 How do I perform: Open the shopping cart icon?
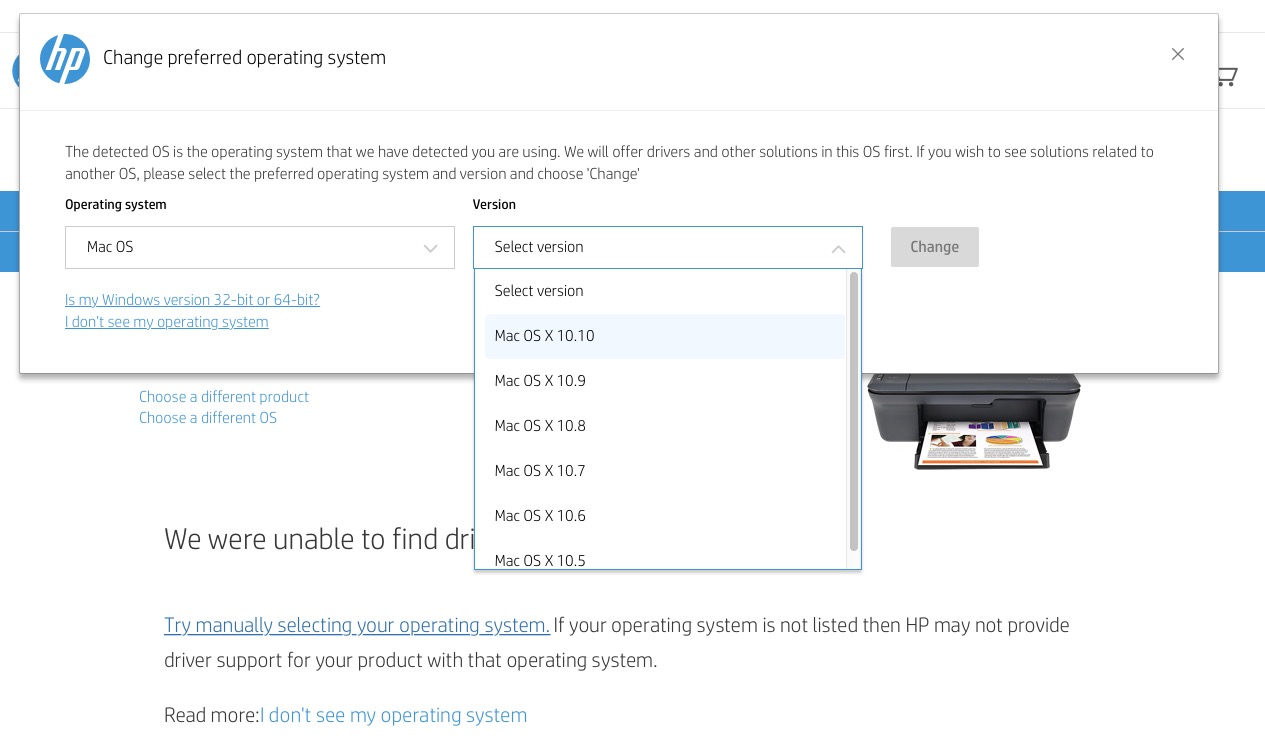[1227, 76]
